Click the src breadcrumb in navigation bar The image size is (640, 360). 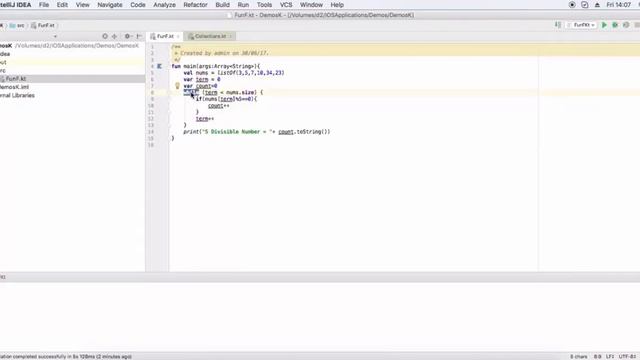click(17, 25)
